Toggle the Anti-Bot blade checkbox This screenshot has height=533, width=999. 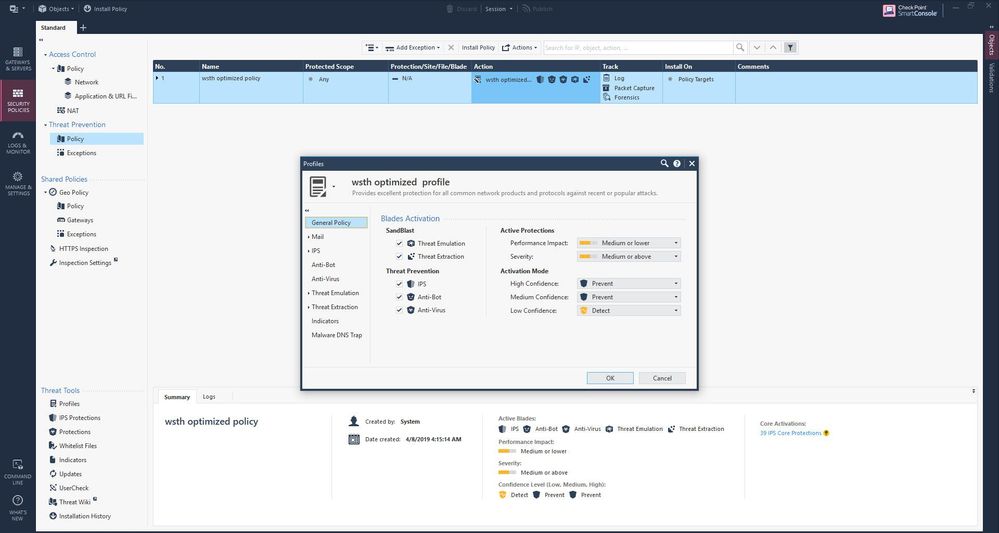pyautogui.click(x=400, y=297)
